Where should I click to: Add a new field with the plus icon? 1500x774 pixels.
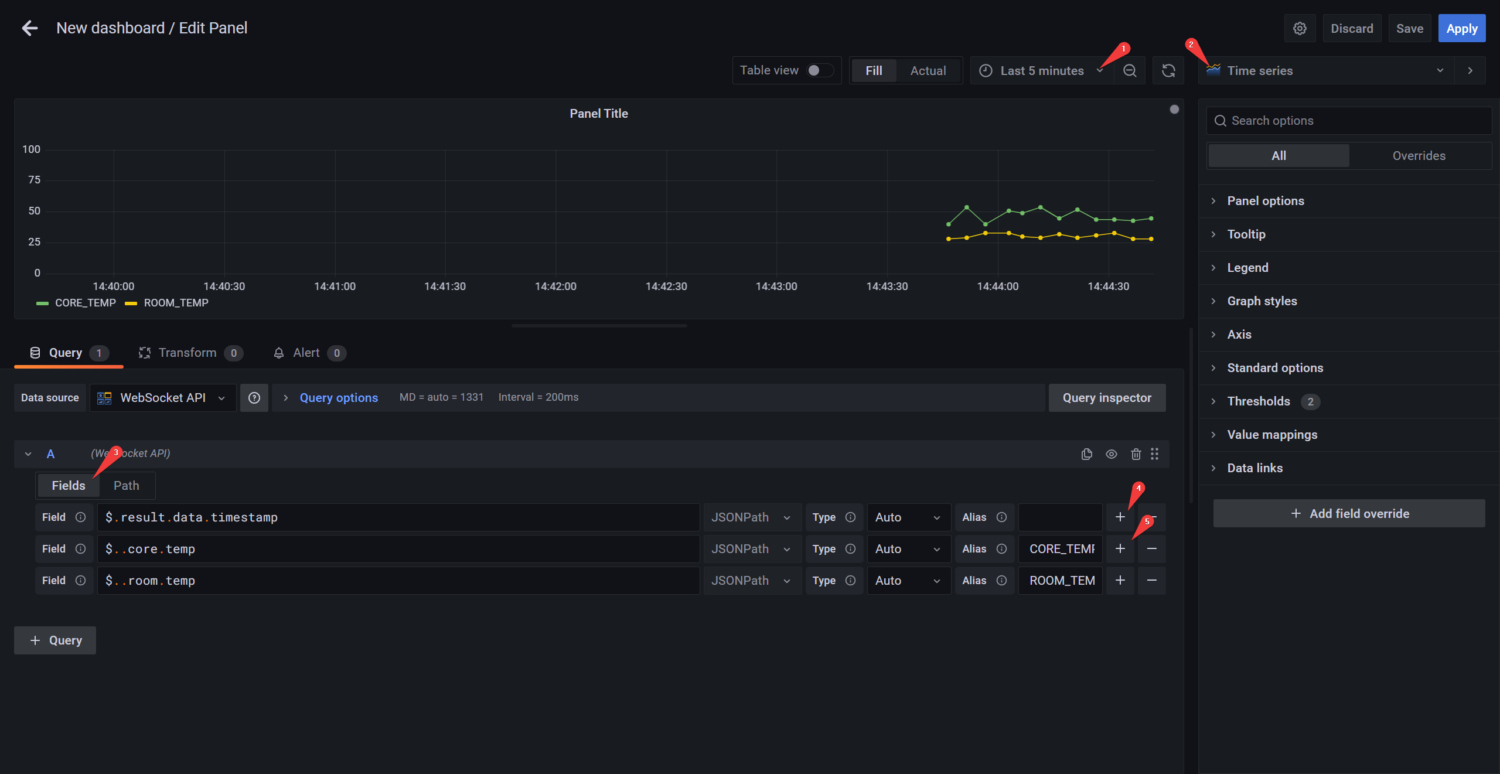1119,517
